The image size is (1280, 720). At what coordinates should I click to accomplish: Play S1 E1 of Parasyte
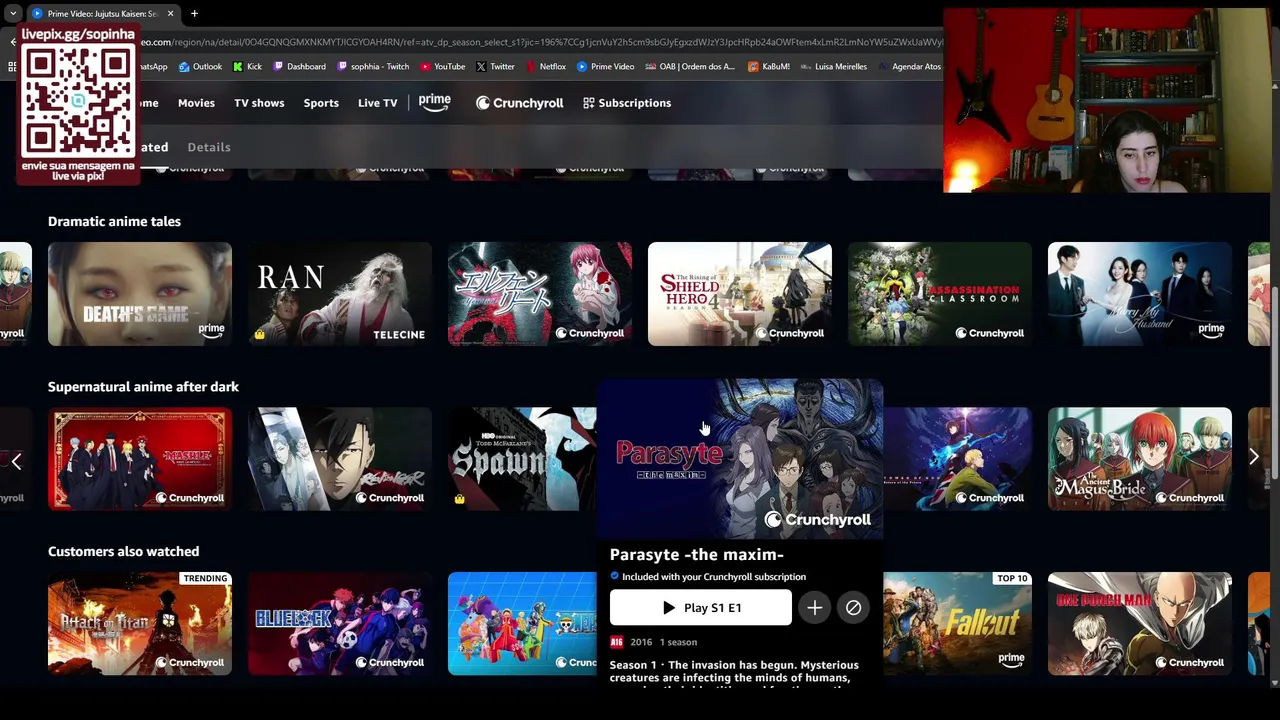tap(700, 608)
